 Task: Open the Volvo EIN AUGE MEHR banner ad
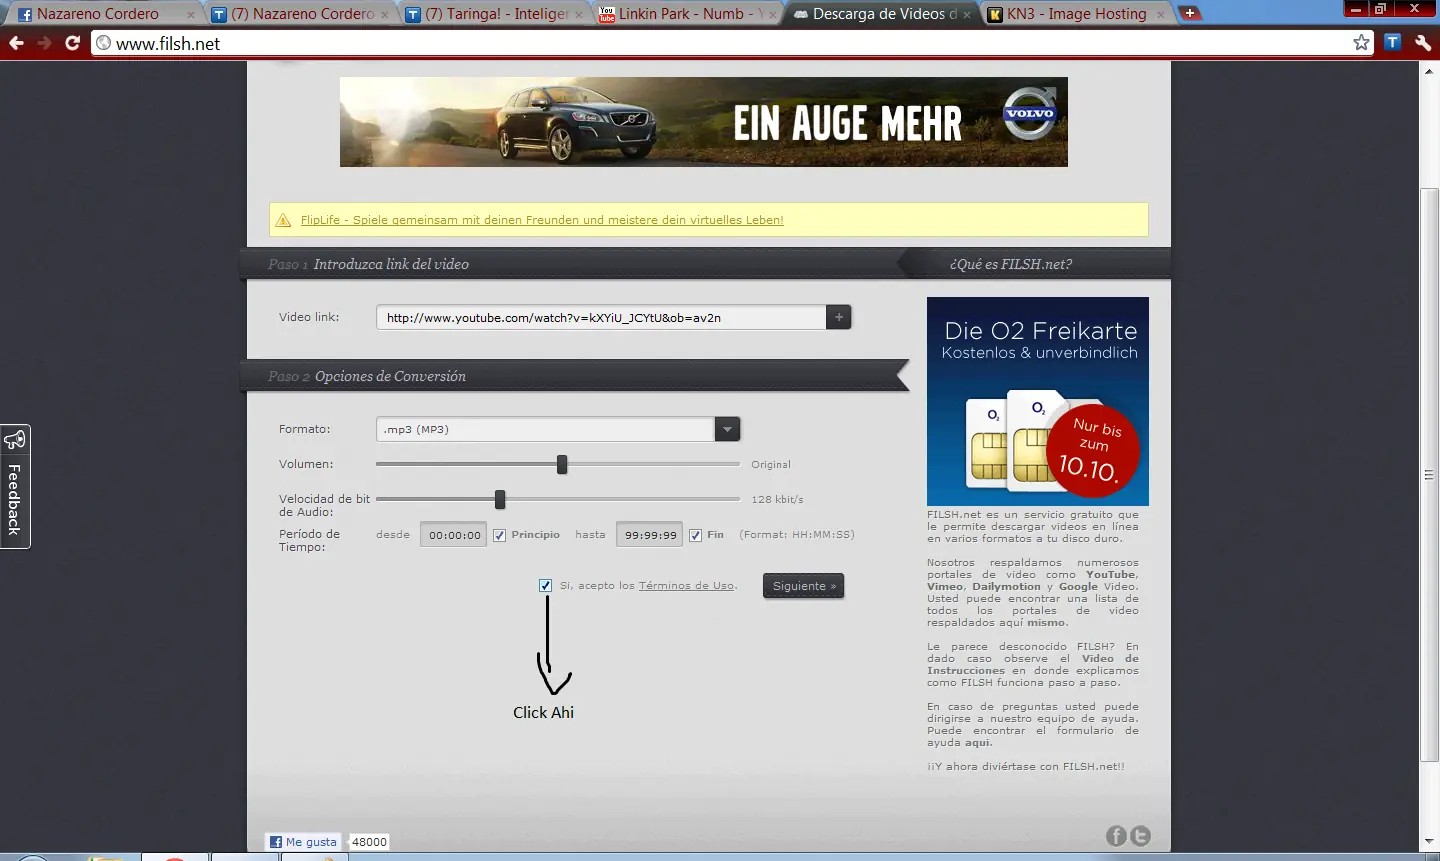pos(704,122)
